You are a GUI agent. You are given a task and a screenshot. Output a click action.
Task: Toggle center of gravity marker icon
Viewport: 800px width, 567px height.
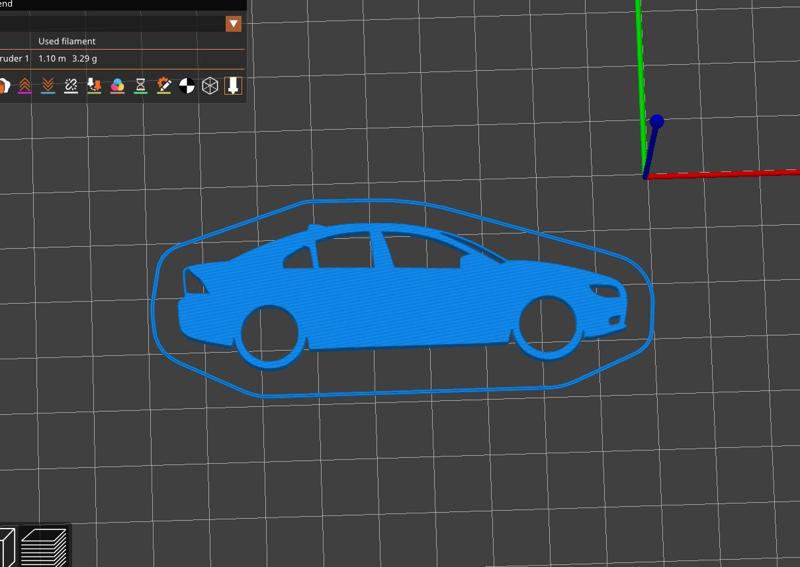pyautogui.click(x=187, y=86)
